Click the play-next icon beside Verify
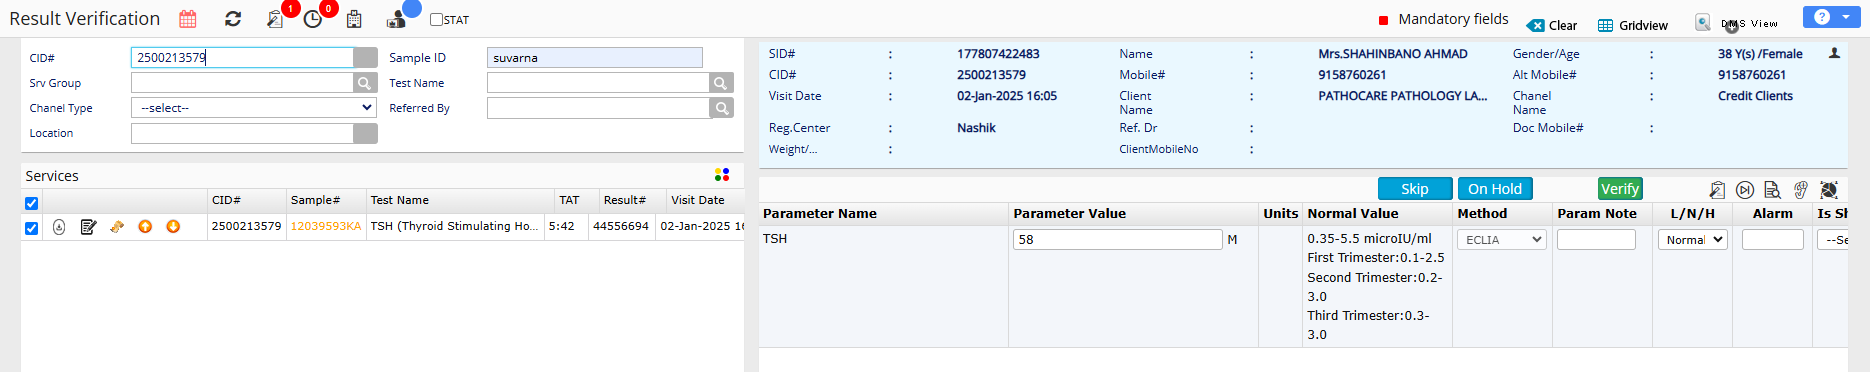 1745,189
